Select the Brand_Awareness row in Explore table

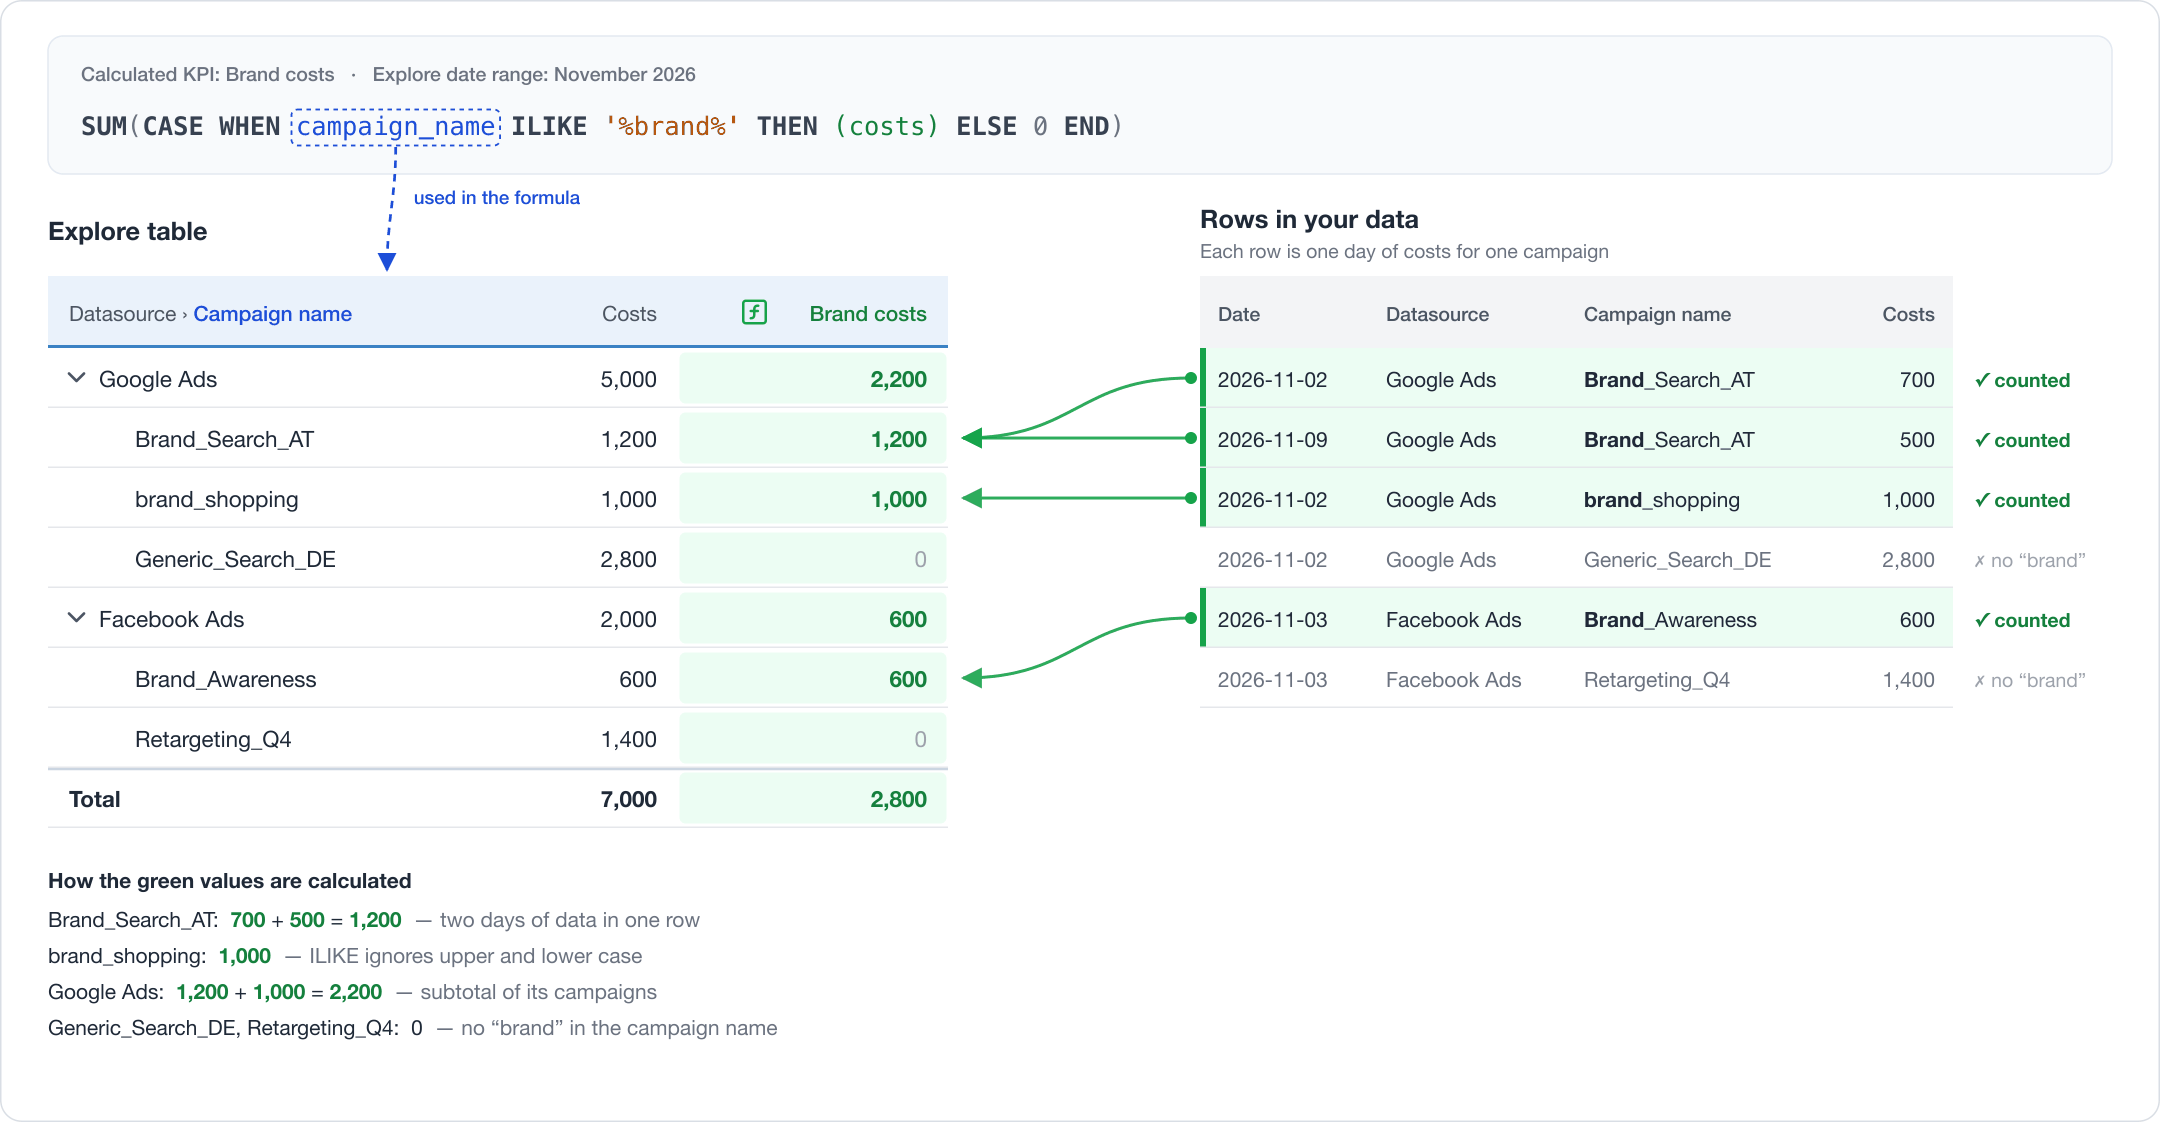tap(498, 678)
